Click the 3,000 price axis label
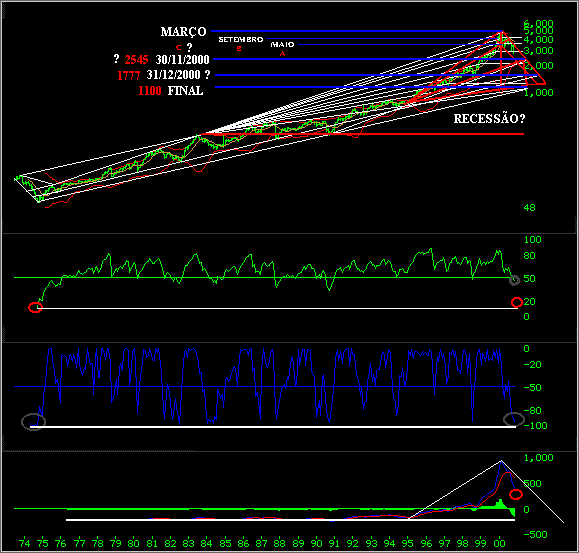579x553 pixels. click(x=538, y=51)
